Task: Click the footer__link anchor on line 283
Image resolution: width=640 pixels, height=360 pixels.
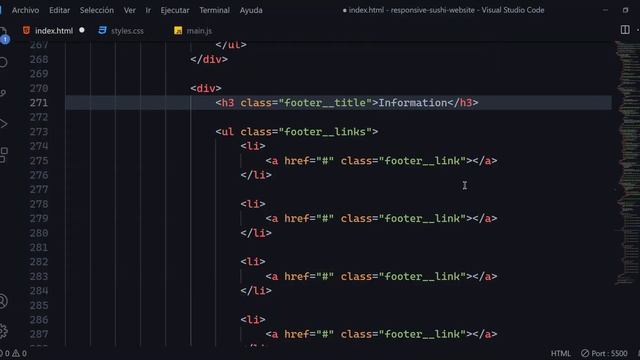Action: 381,276
